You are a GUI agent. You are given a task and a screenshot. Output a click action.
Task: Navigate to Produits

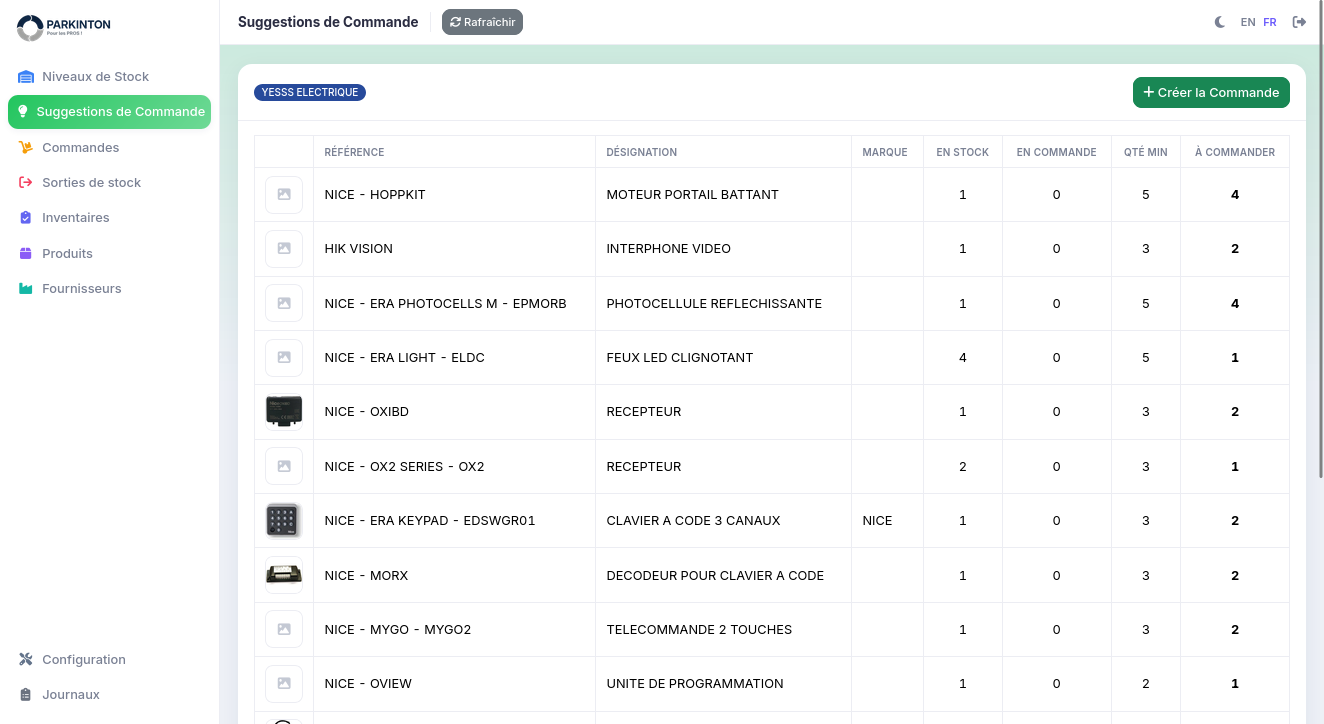109,254
